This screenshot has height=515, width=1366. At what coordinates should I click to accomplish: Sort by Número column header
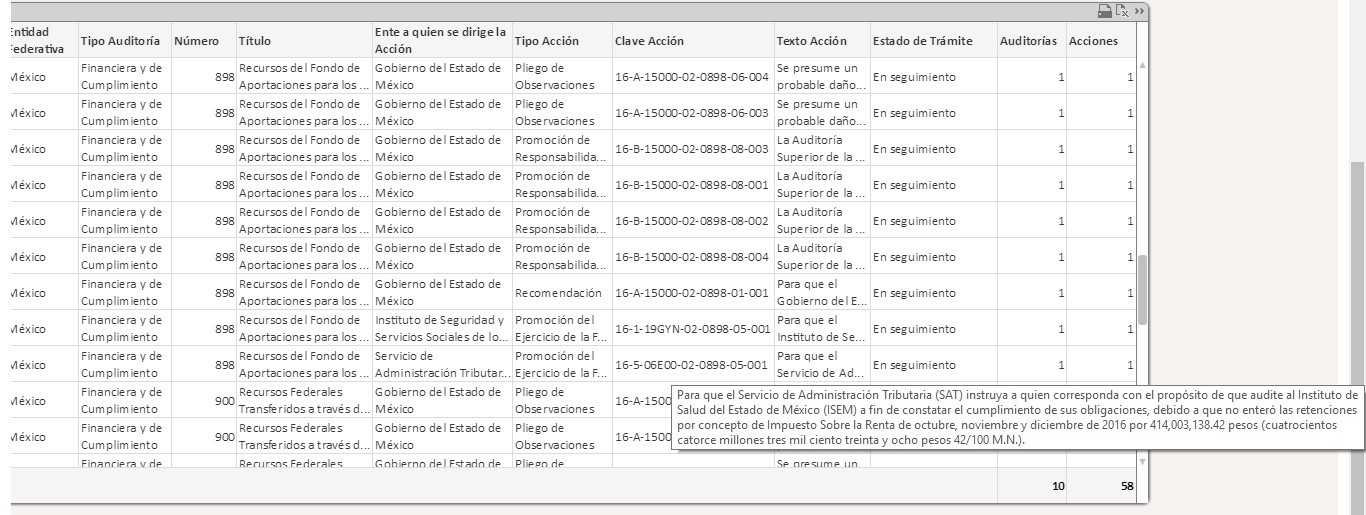(196, 41)
